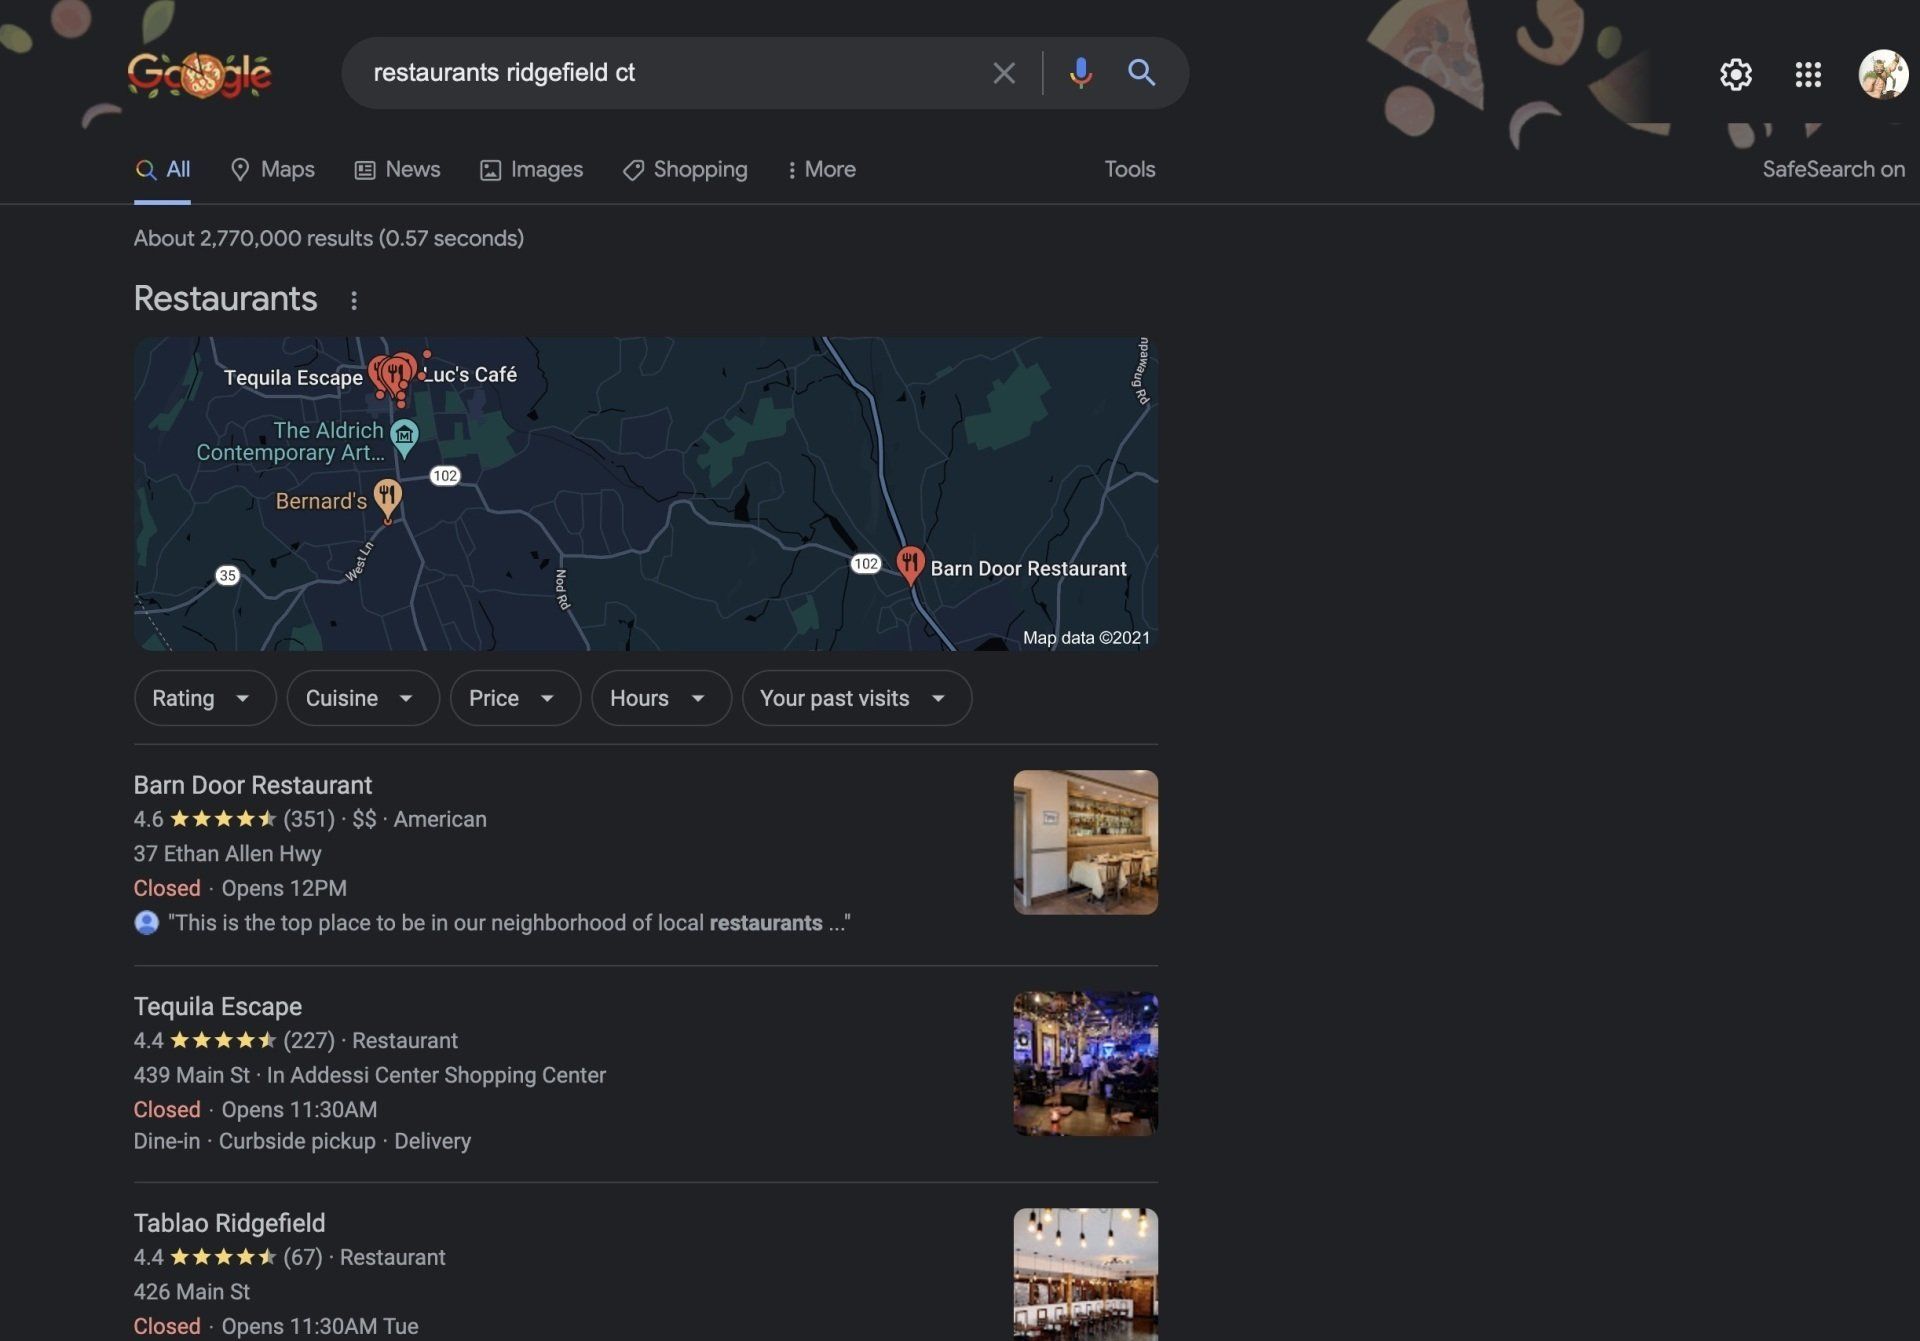Expand the Rating filter dropdown

204,698
